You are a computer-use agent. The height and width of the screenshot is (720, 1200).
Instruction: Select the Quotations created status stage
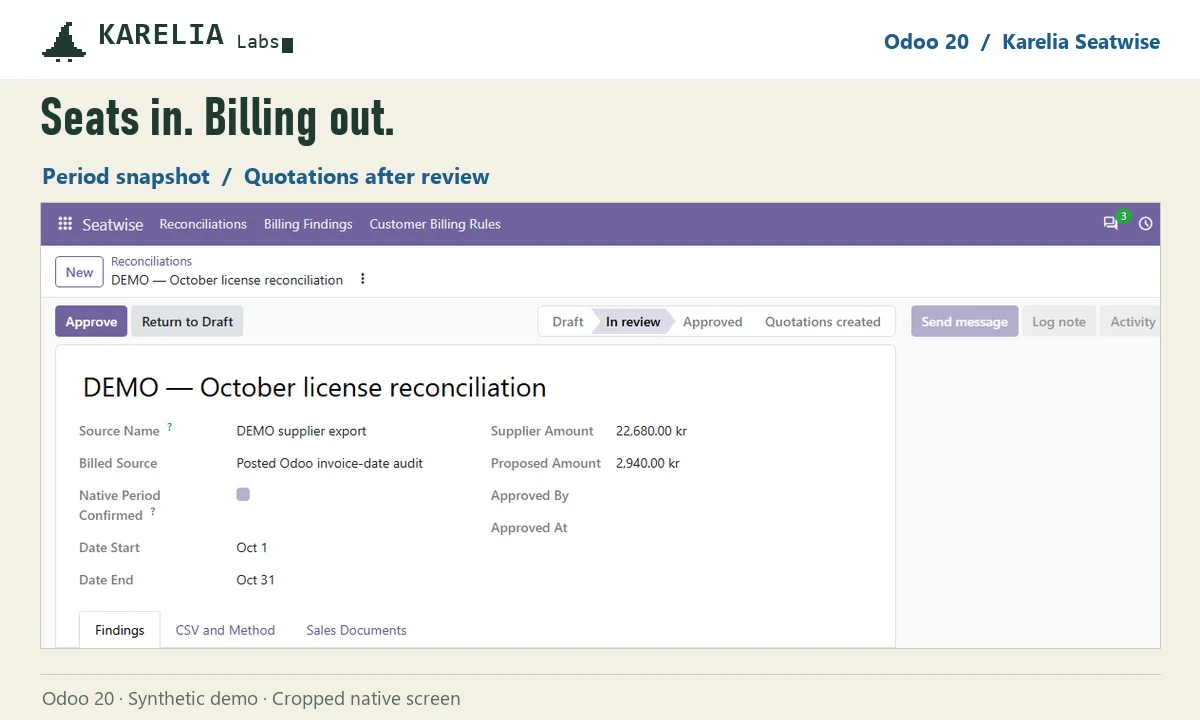point(823,321)
